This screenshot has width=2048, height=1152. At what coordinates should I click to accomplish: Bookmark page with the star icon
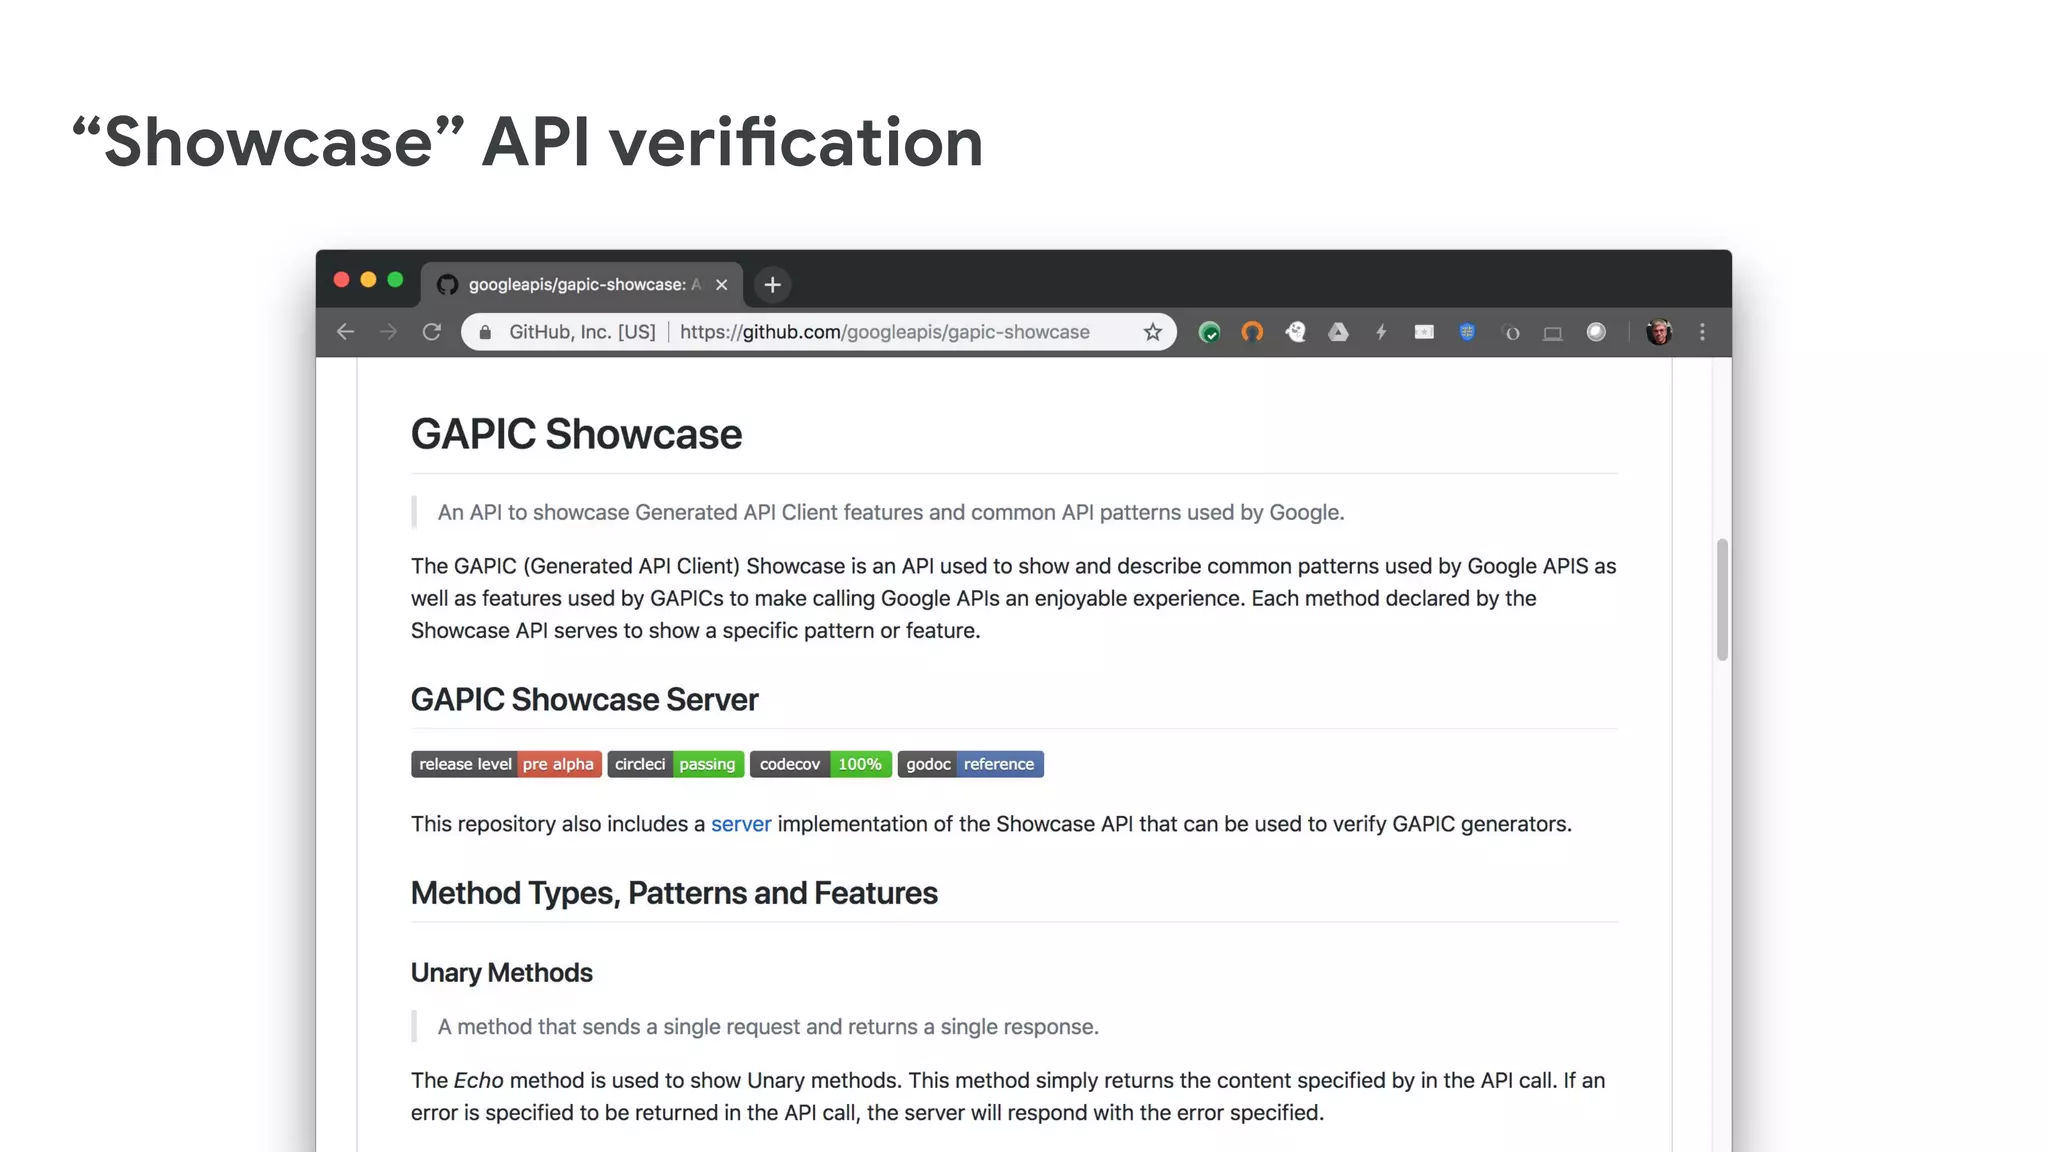click(1153, 332)
